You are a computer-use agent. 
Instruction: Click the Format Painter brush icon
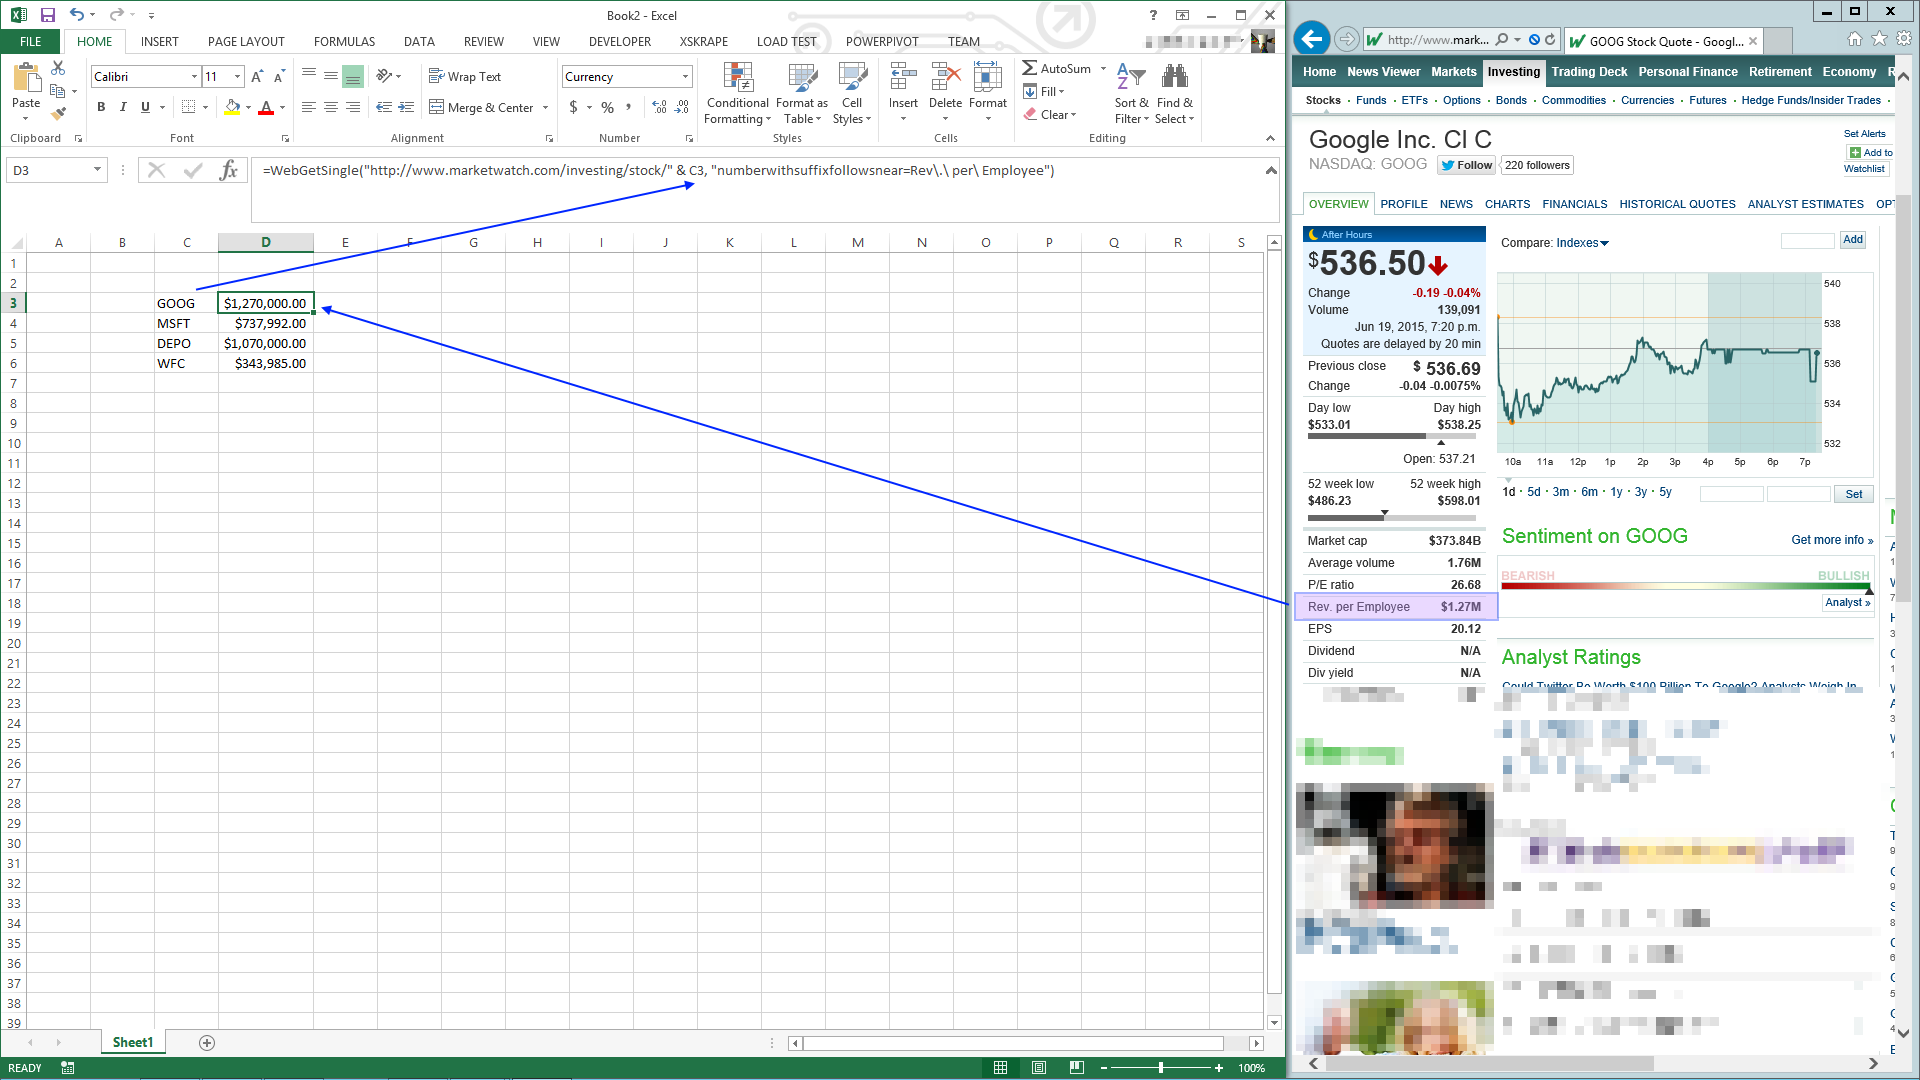[x=58, y=113]
